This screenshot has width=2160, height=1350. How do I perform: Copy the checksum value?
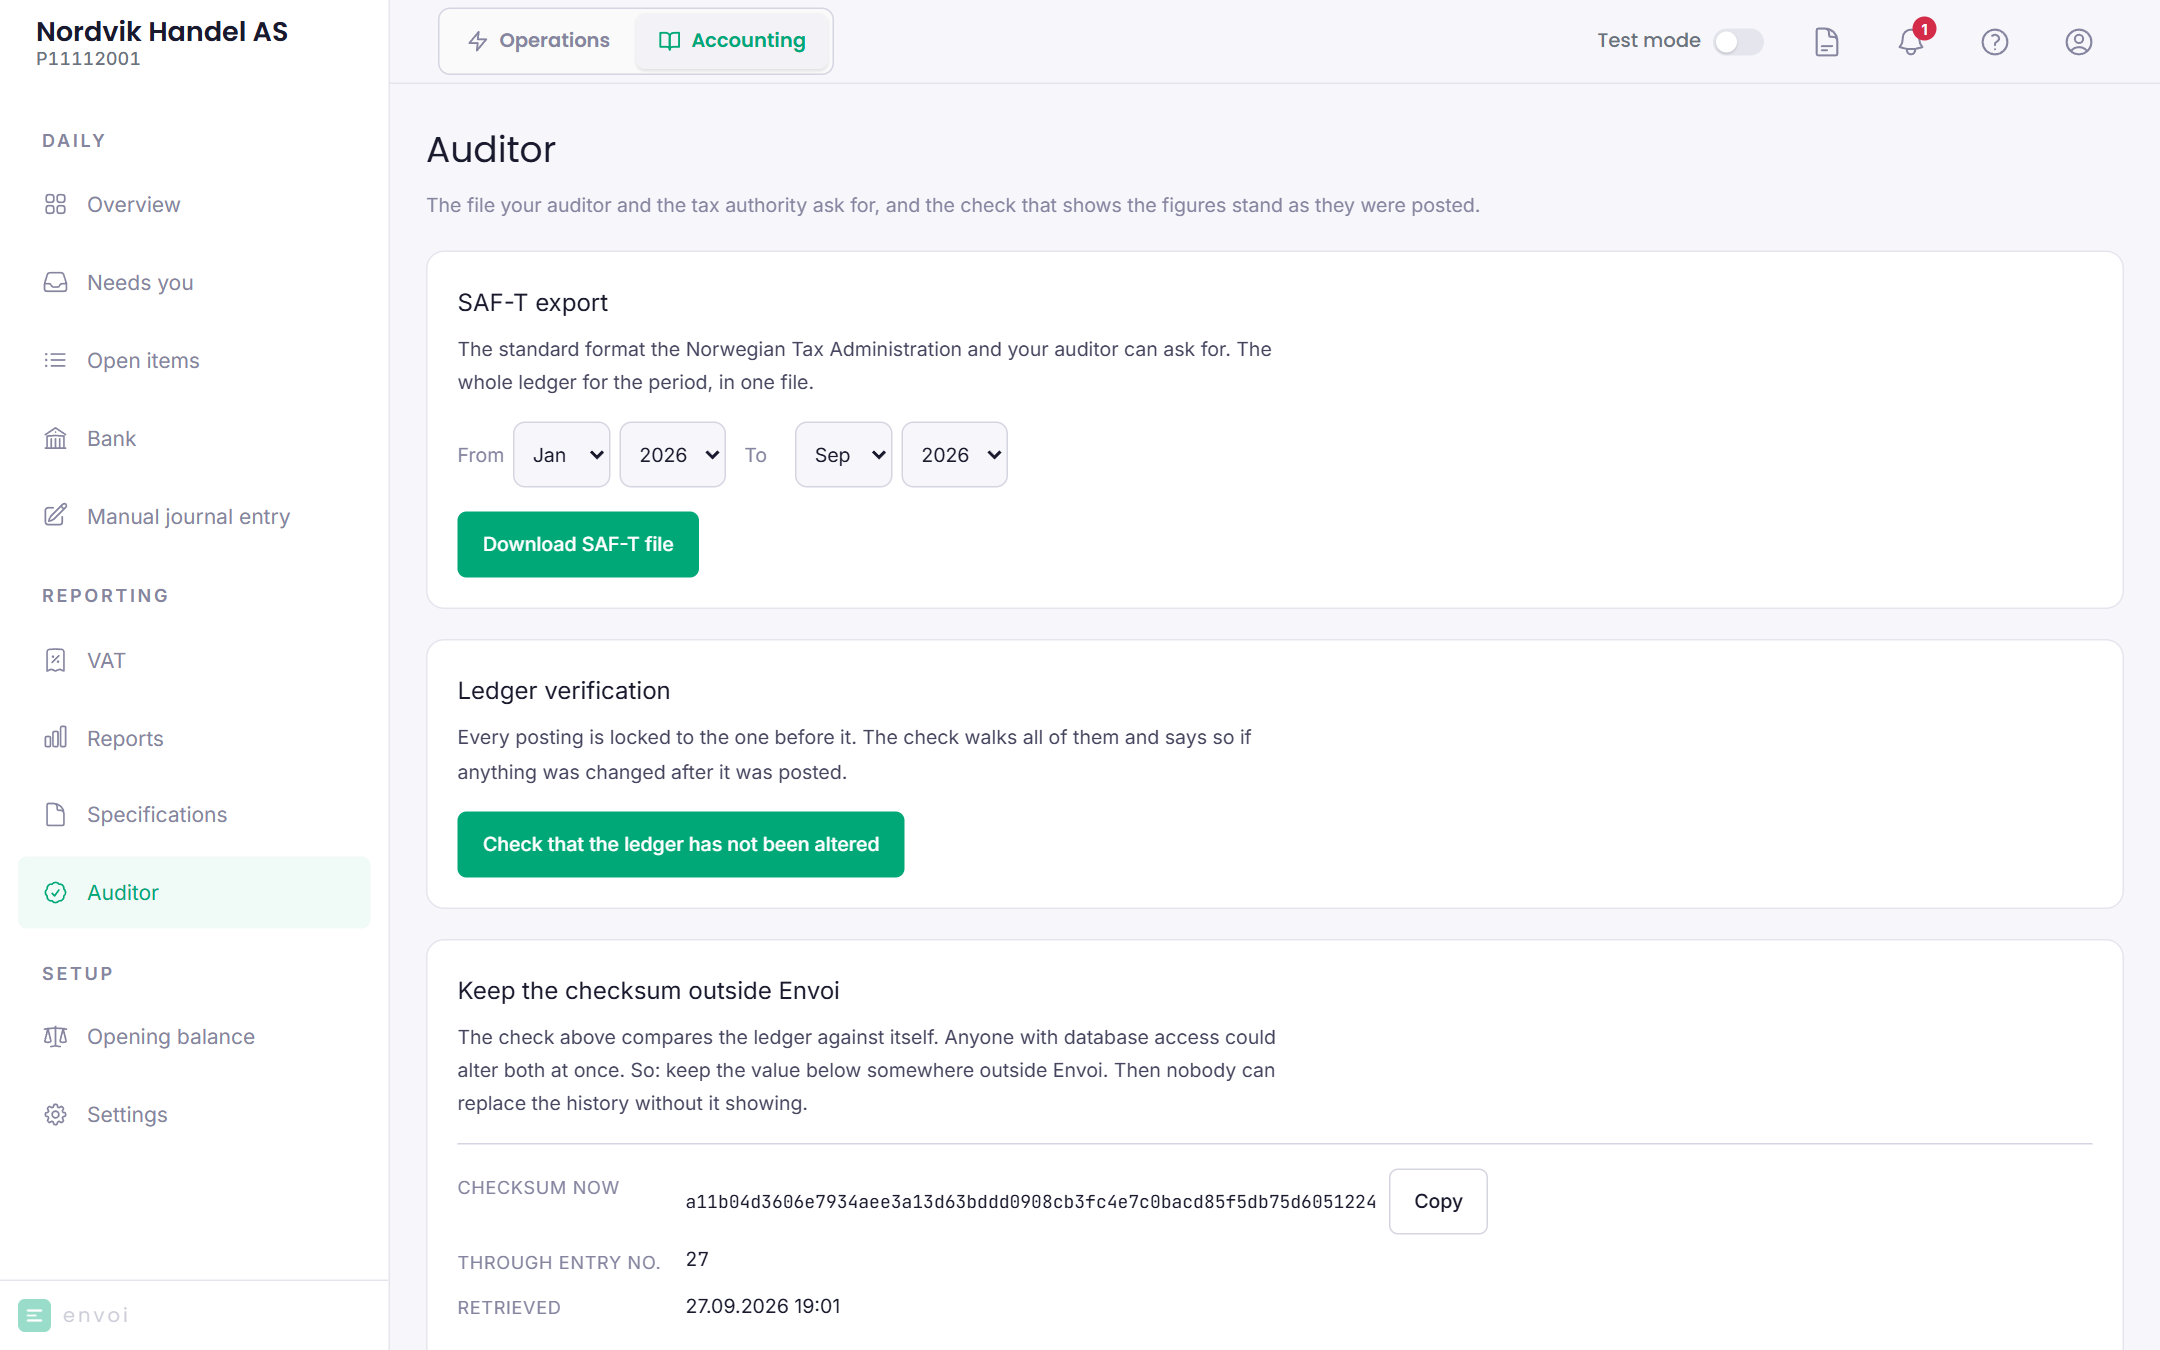point(1438,1201)
